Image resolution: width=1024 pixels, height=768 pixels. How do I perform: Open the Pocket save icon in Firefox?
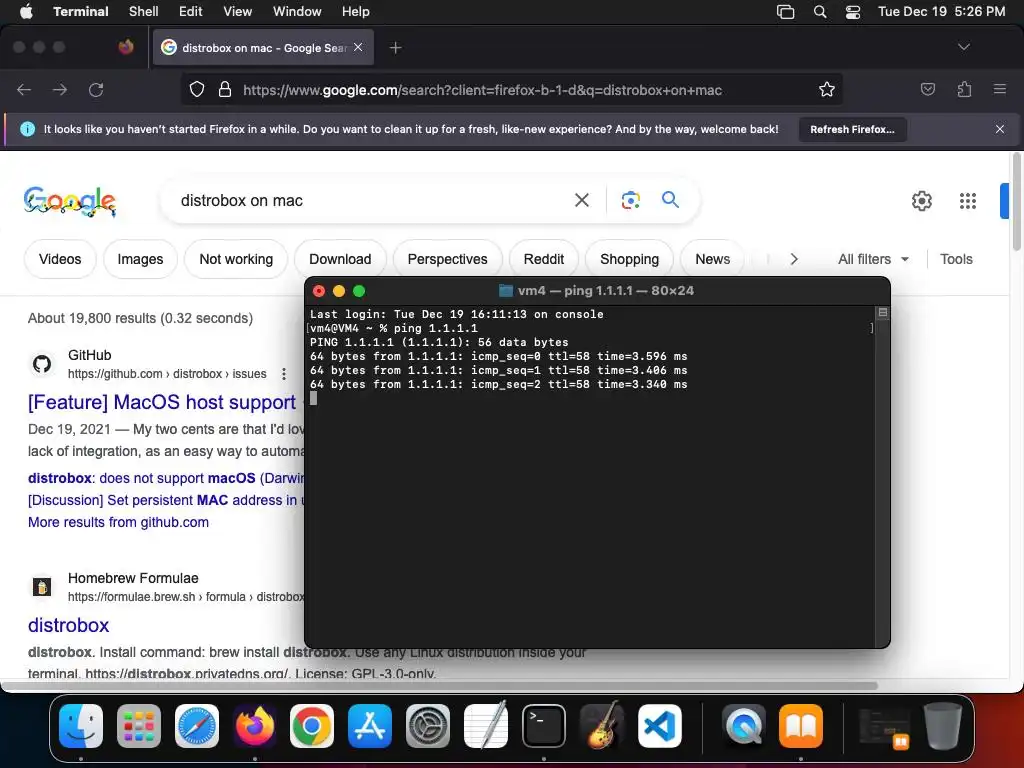927,89
